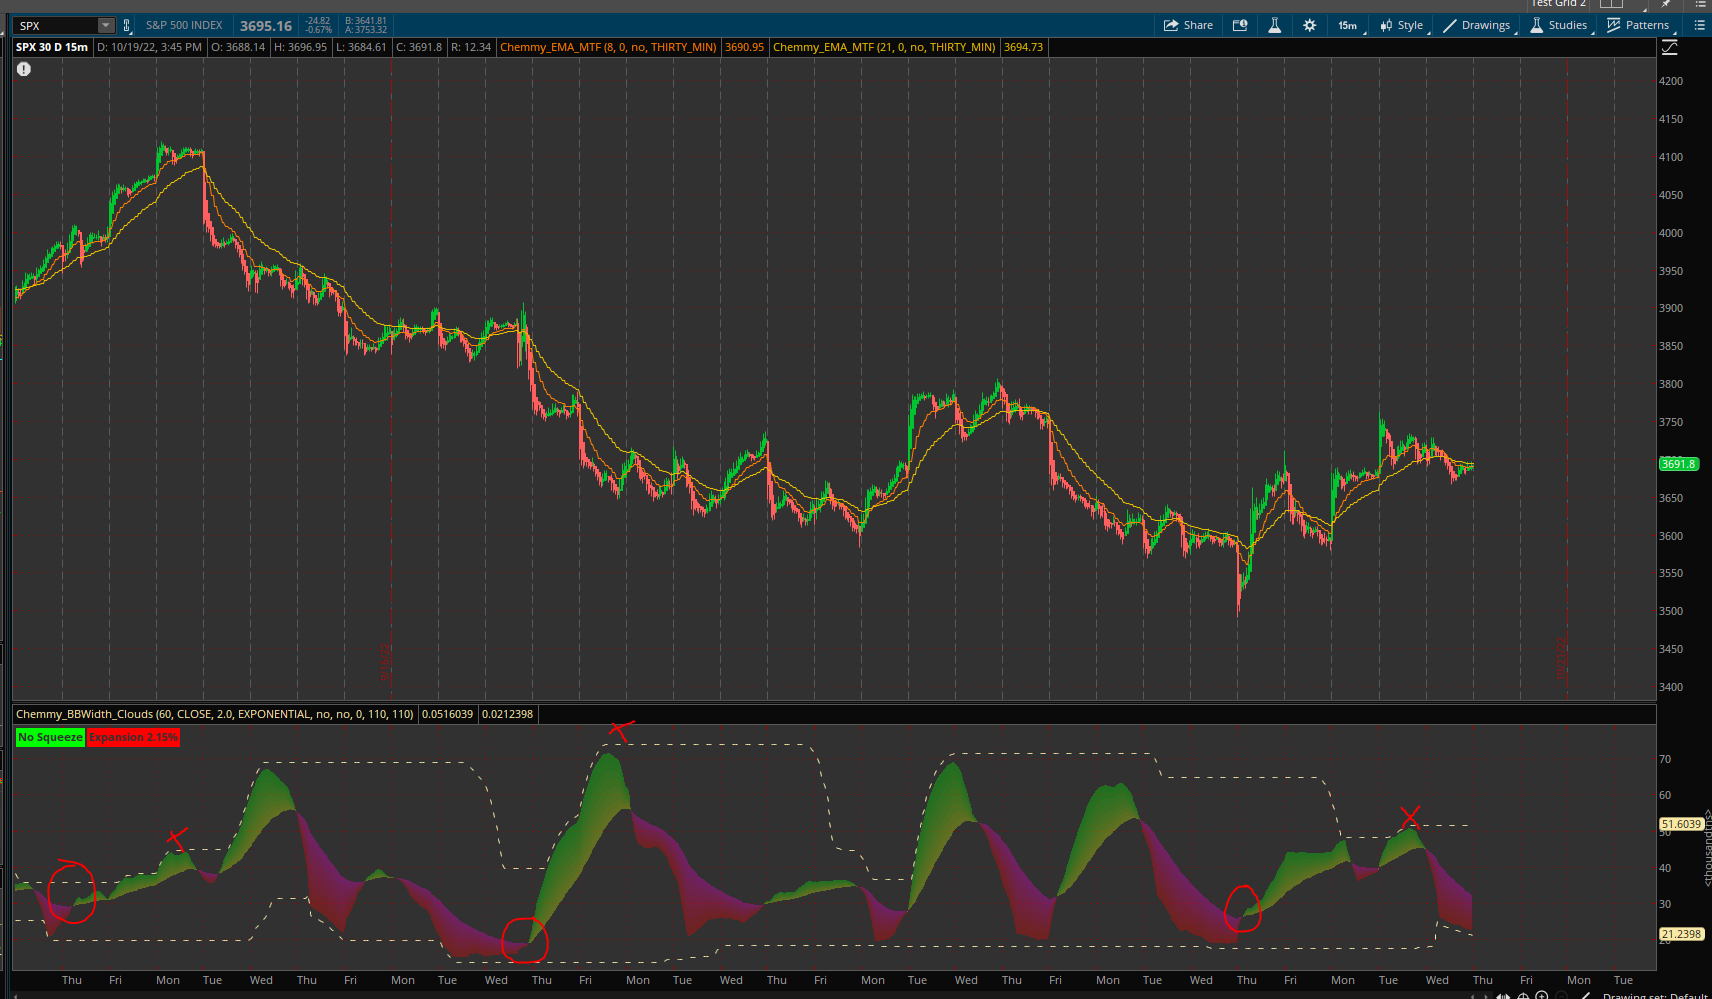Open the chart alert calendar icon
Screen dimensions: 1712x999
point(1240,25)
